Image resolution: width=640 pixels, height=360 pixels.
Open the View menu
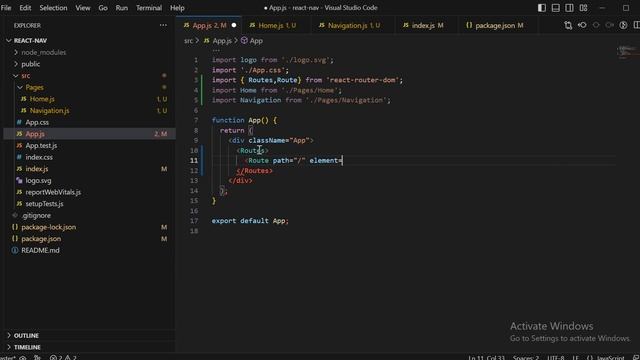point(83,8)
